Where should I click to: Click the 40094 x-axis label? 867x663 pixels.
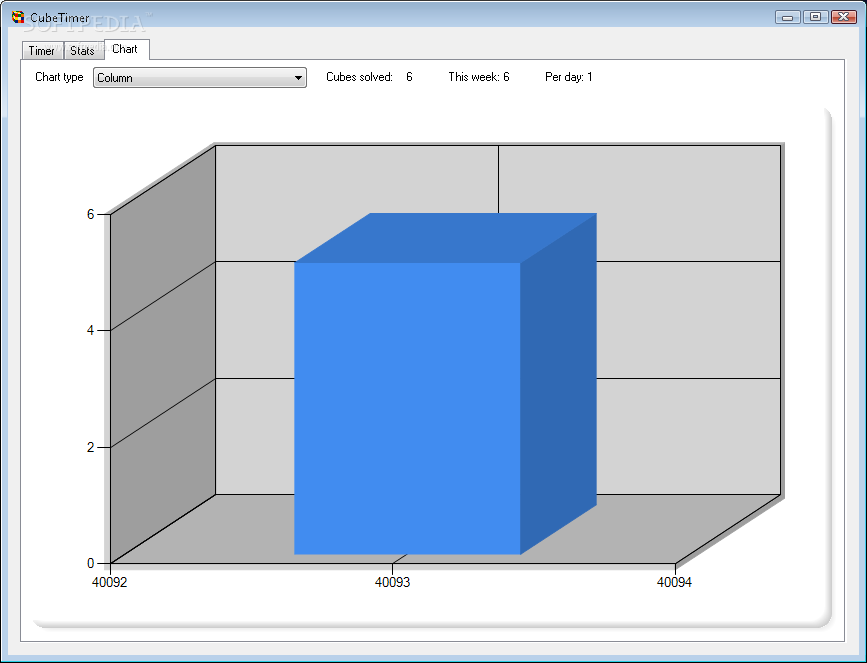pyautogui.click(x=674, y=582)
